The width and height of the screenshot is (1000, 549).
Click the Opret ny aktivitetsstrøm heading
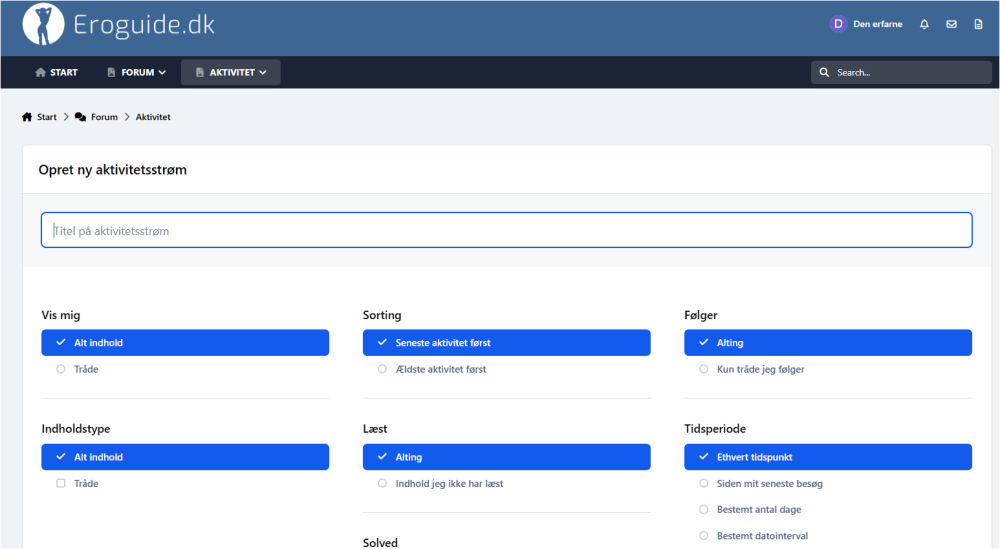pos(112,170)
